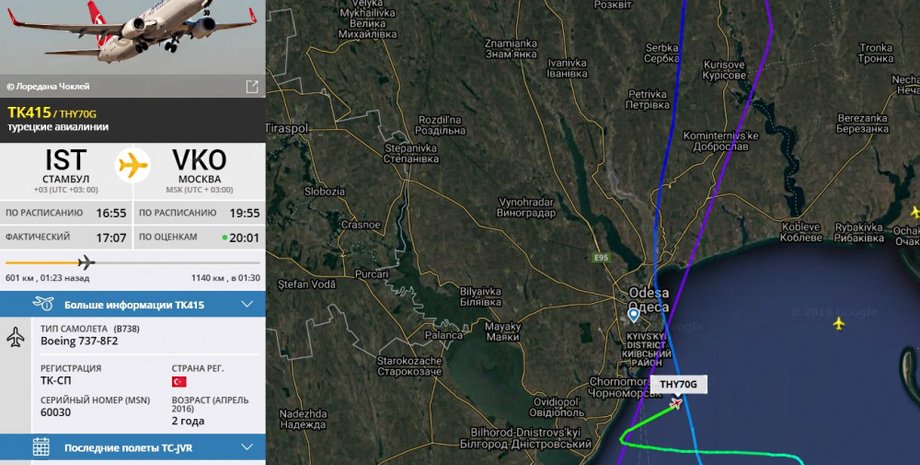920x465 pixels.
Task: Click the Turkish flag registration country icon
Action: 179,382
